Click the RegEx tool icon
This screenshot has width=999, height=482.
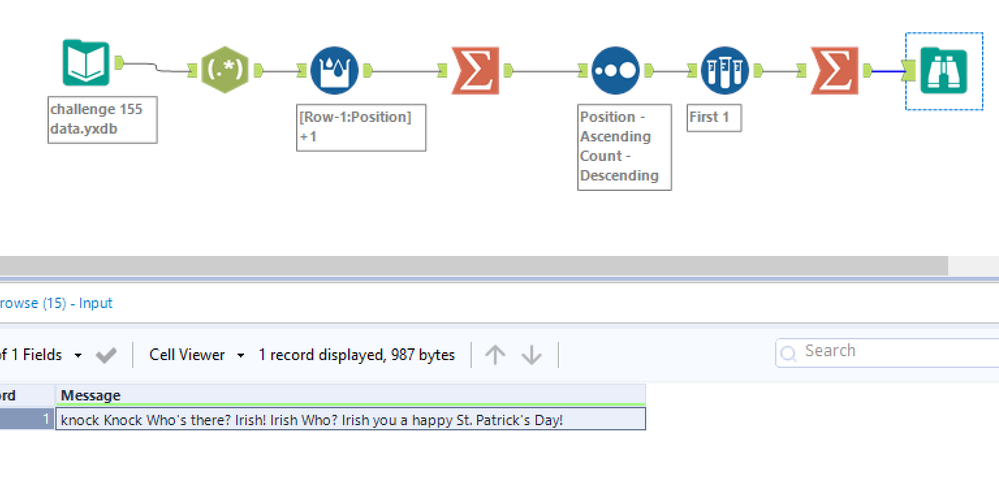point(225,70)
